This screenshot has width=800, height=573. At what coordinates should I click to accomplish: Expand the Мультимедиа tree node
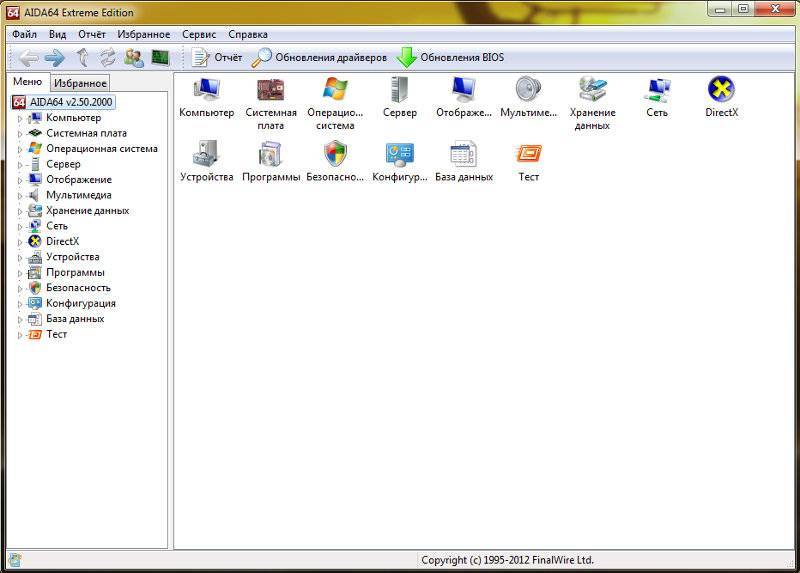(x=20, y=195)
